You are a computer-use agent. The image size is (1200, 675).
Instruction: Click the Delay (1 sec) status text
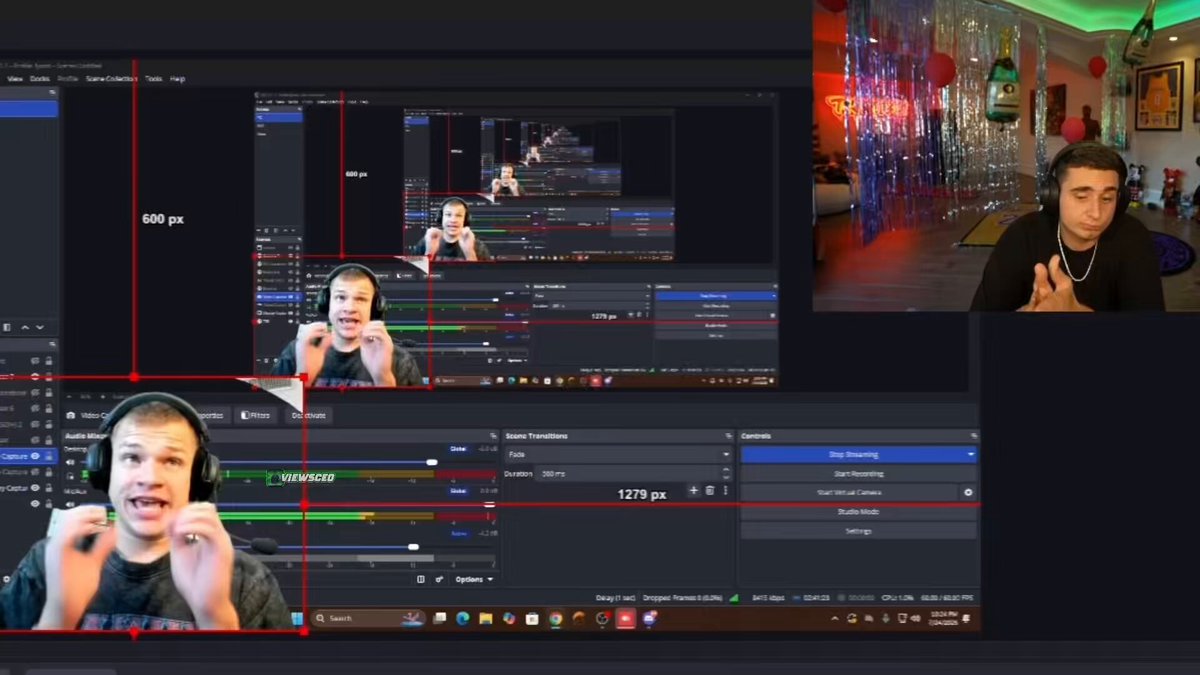click(x=618, y=598)
